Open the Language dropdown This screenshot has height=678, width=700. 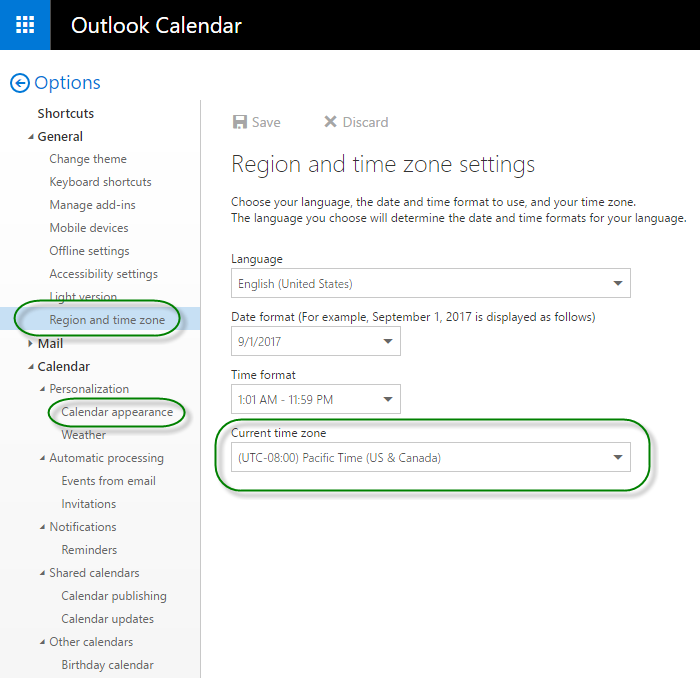coord(430,283)
